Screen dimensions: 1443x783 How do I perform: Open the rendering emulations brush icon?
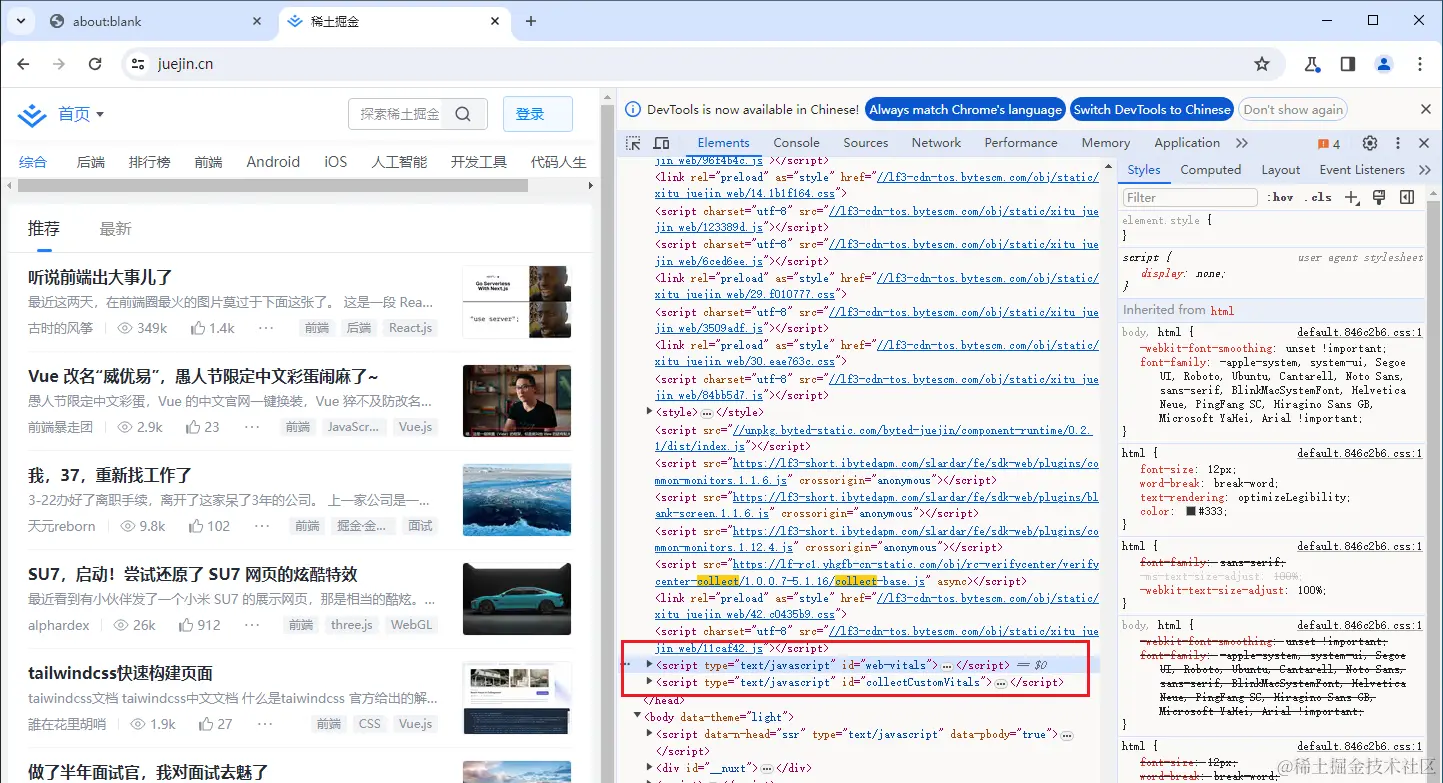(1379, 197)
